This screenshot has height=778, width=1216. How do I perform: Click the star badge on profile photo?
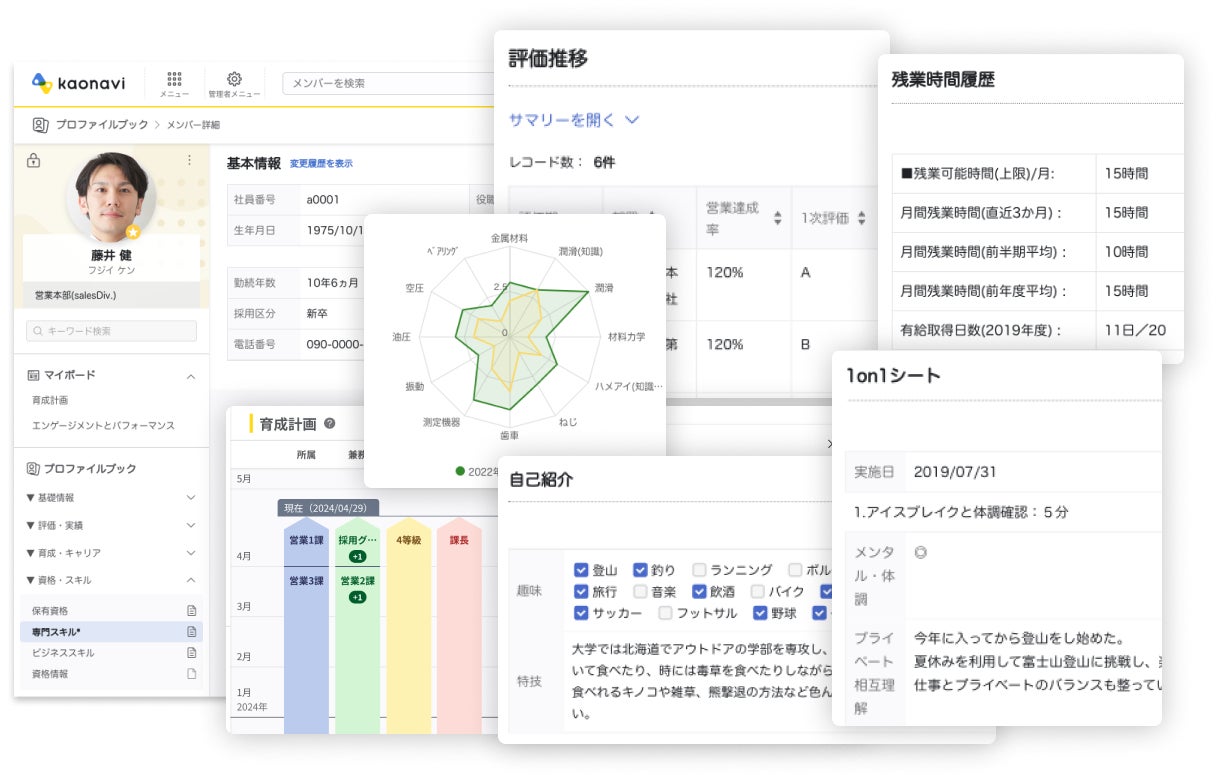132,232
